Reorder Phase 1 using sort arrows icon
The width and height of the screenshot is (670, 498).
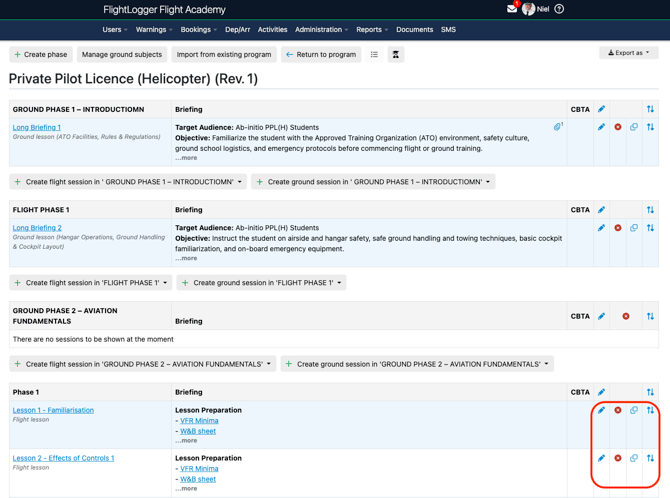click(650, 392)
